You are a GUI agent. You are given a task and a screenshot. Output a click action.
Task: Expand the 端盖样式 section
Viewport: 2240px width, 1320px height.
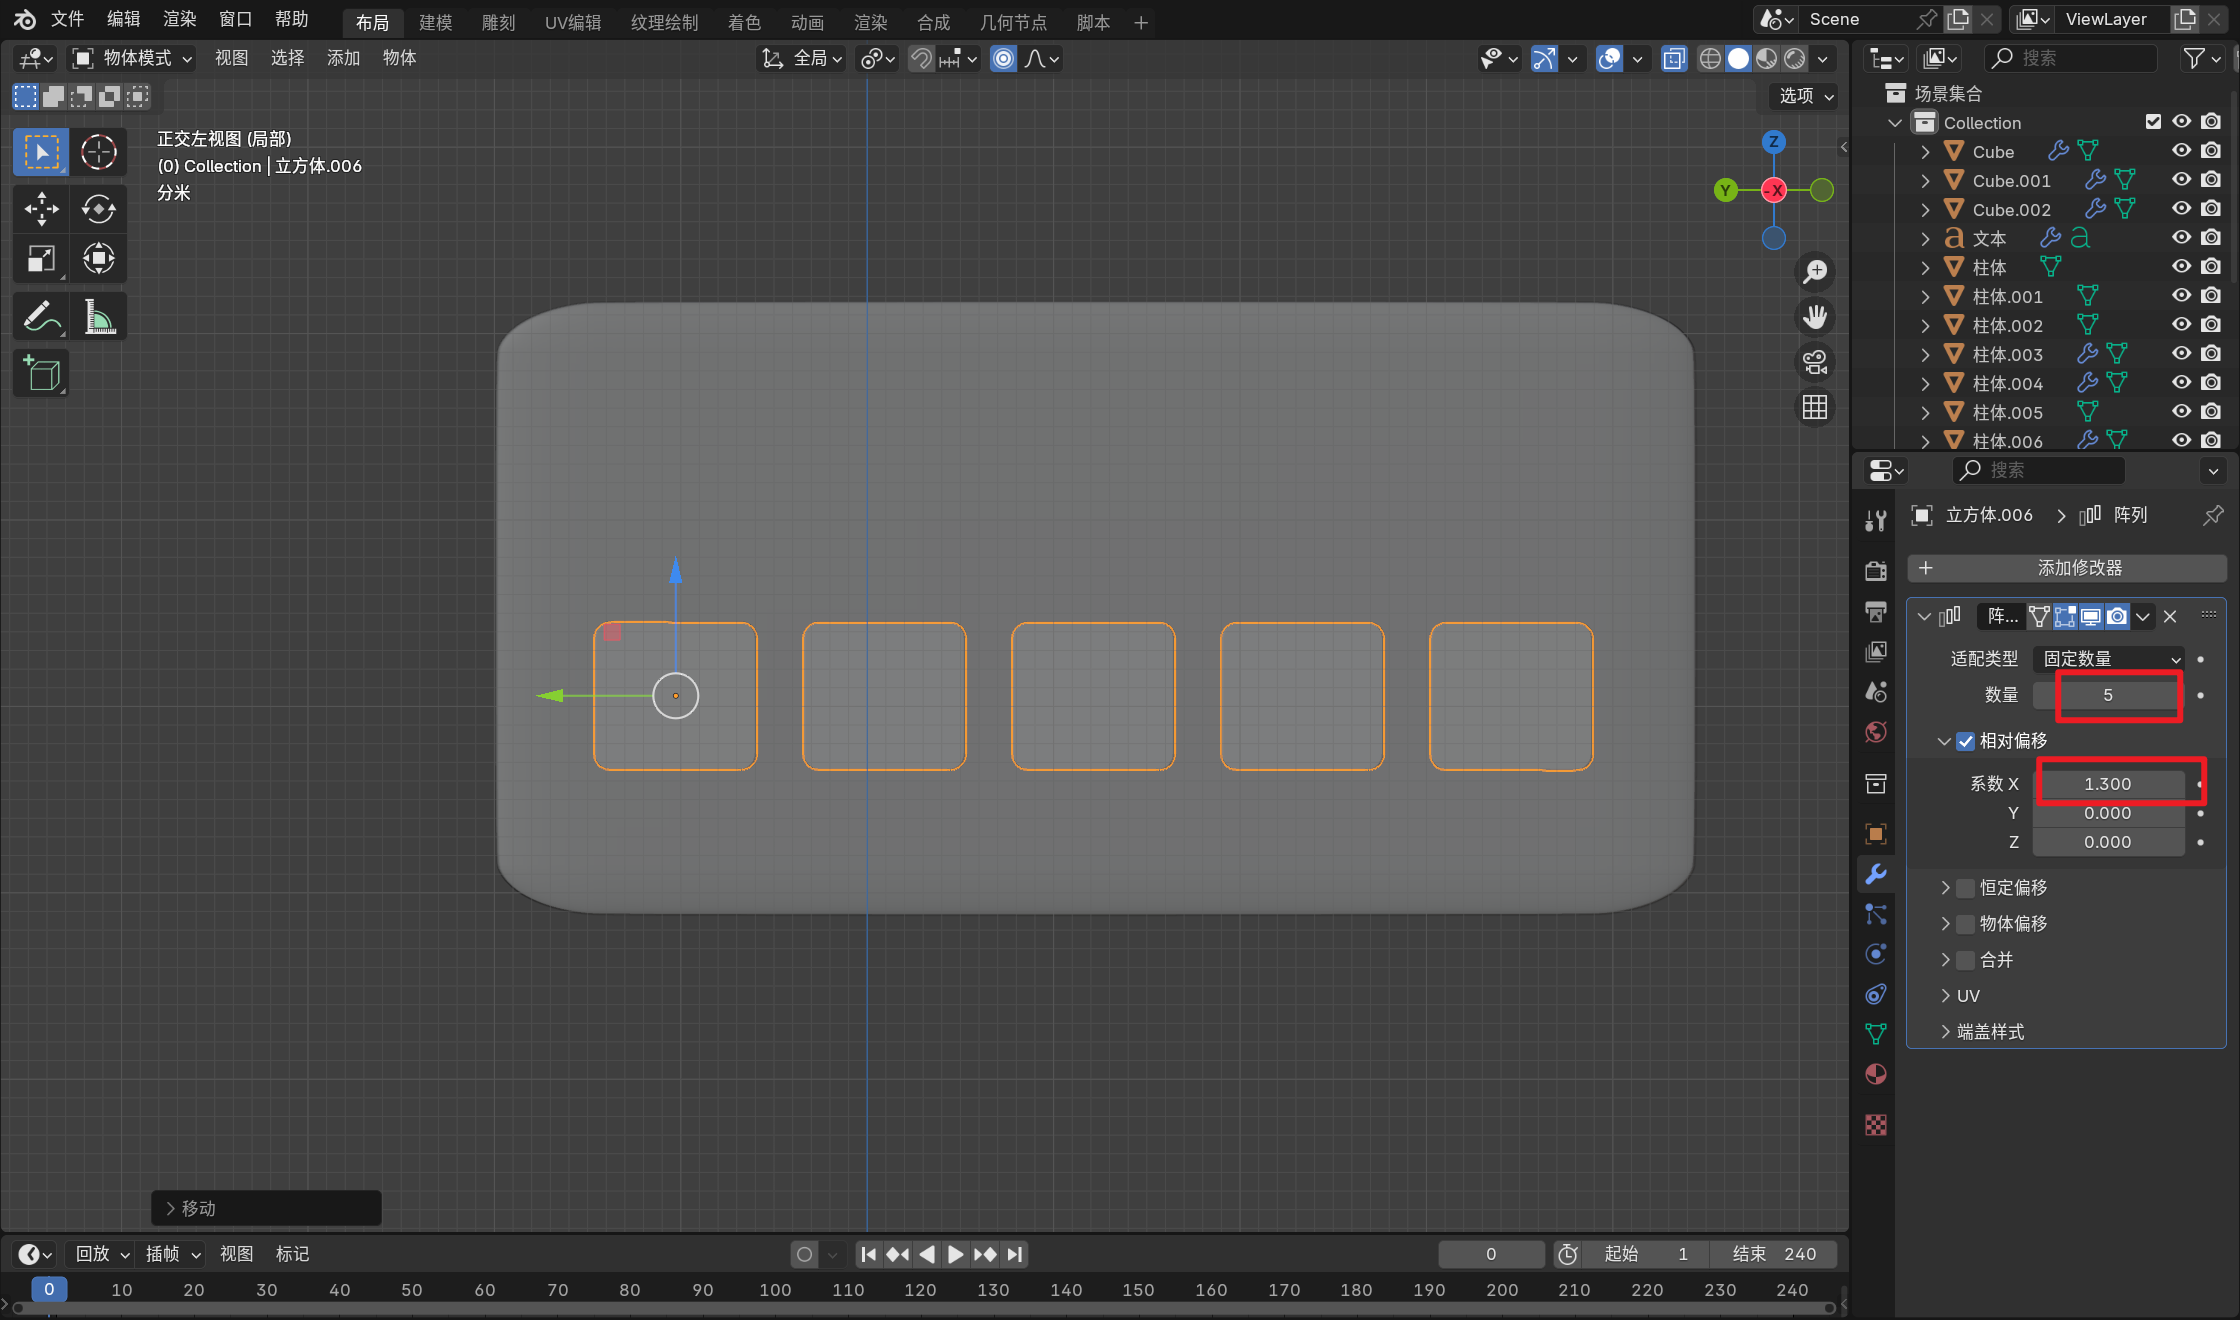point(1990,1032)
